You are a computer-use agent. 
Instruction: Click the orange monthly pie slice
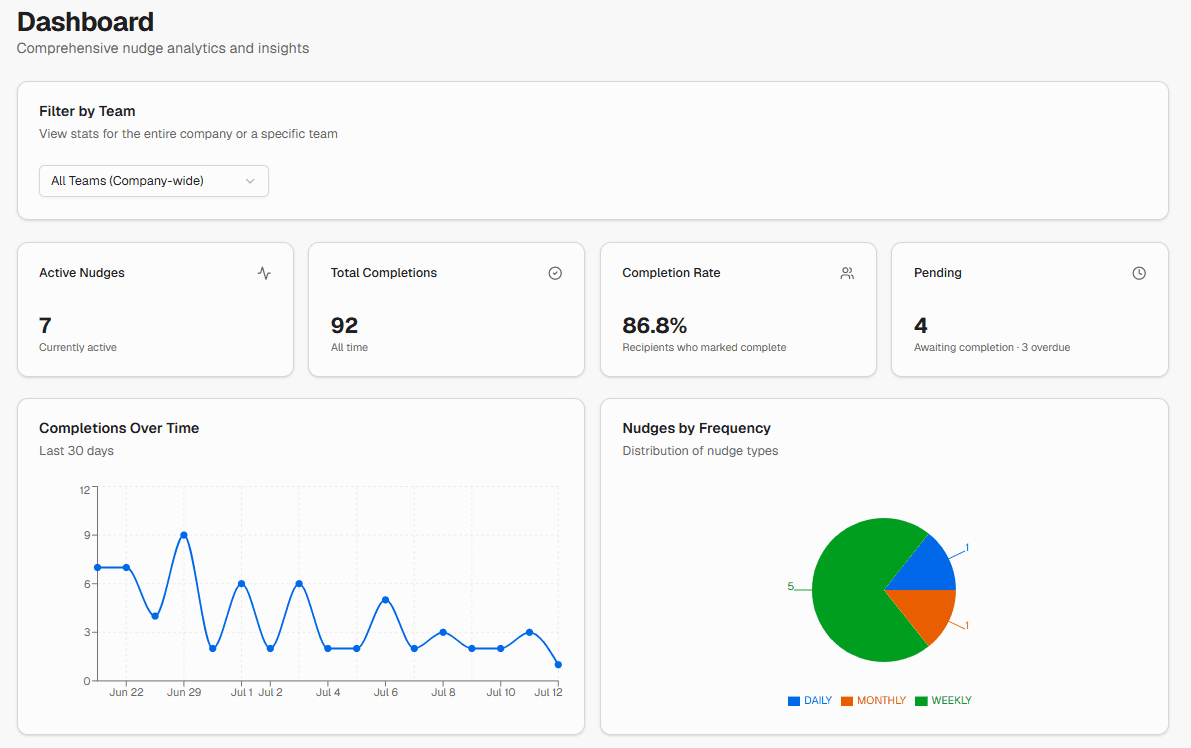point(928,612)
